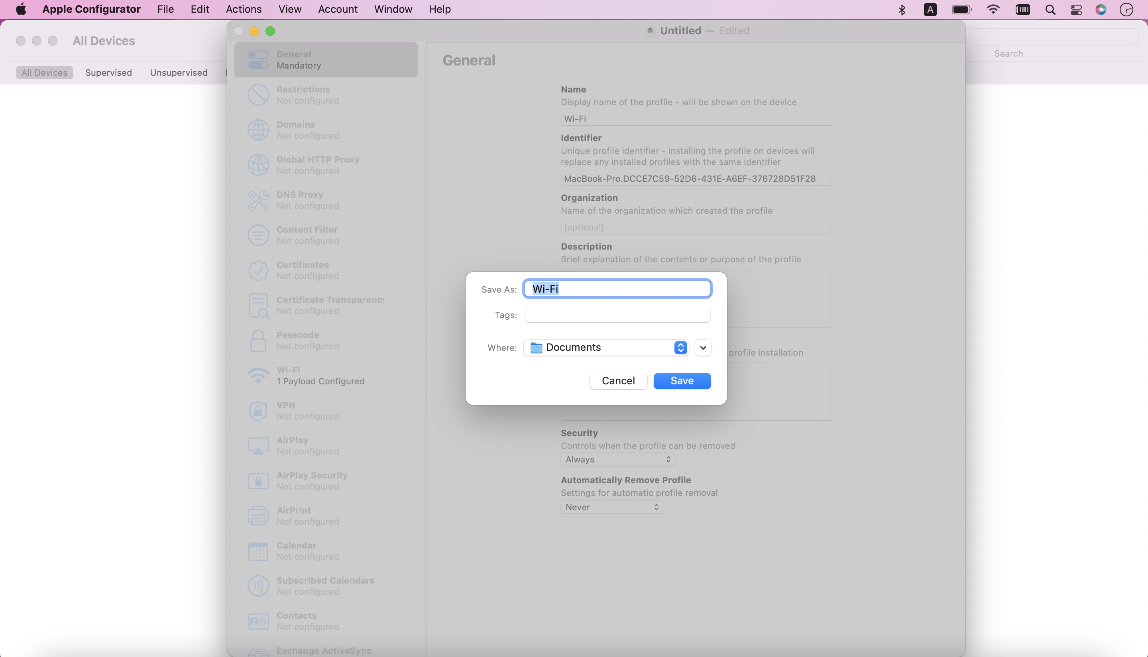Select the Certificates badge icon

coord(258,270)
